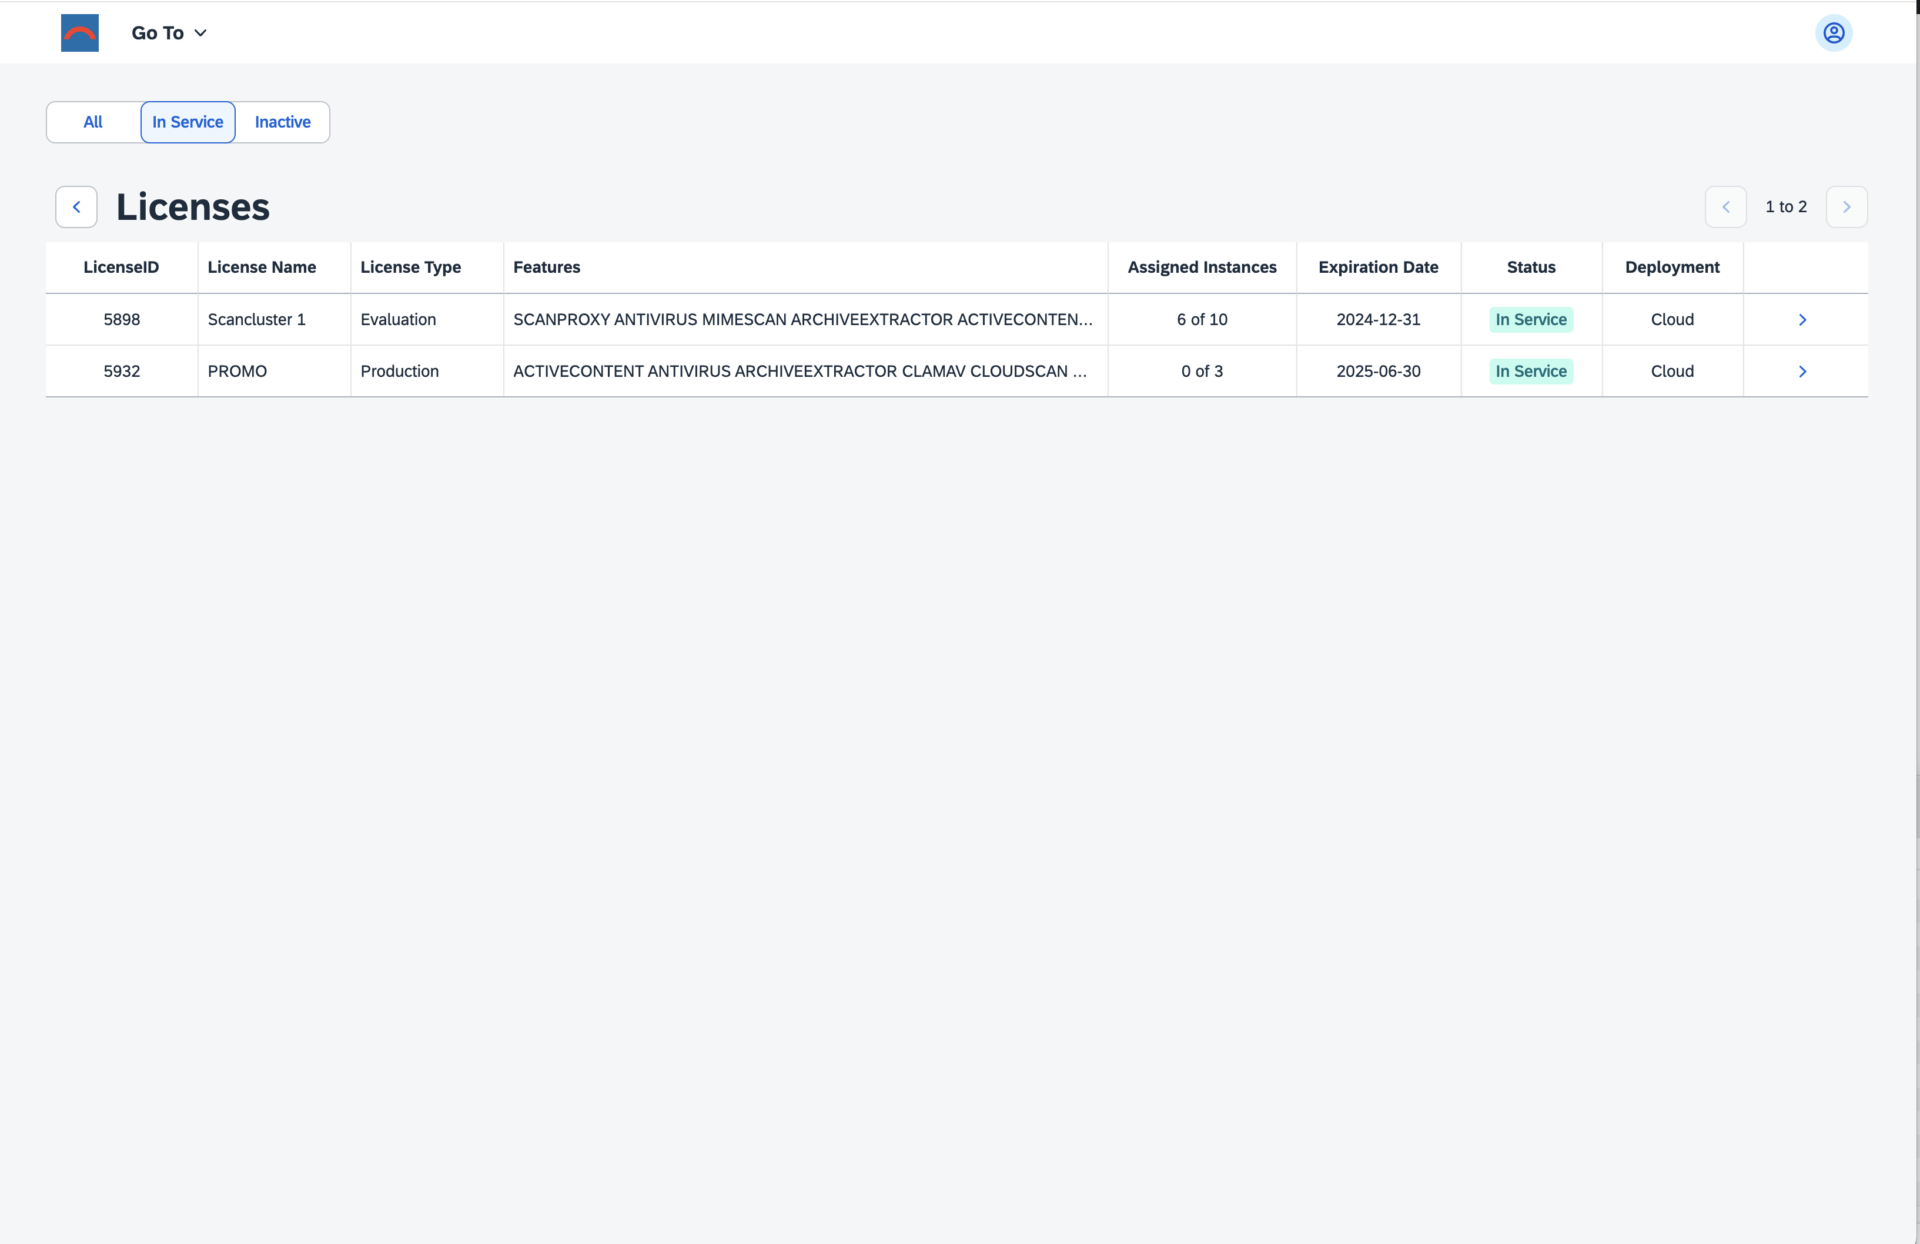Select the In Service filter toggle
This screenshot has height=1244, width=1920.
point(188,122)
